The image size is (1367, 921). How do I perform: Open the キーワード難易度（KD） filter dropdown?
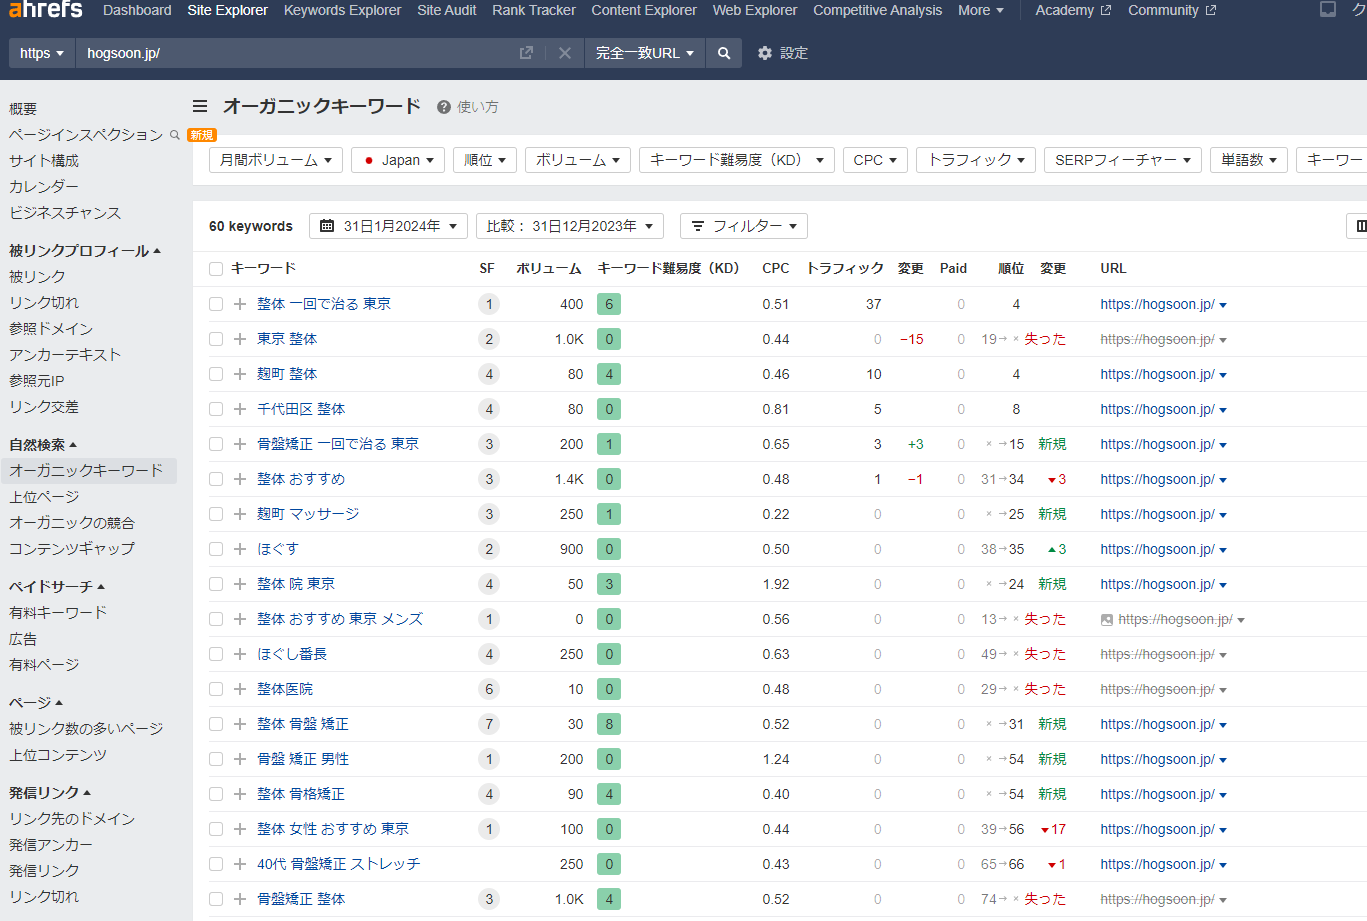point(736,160)
